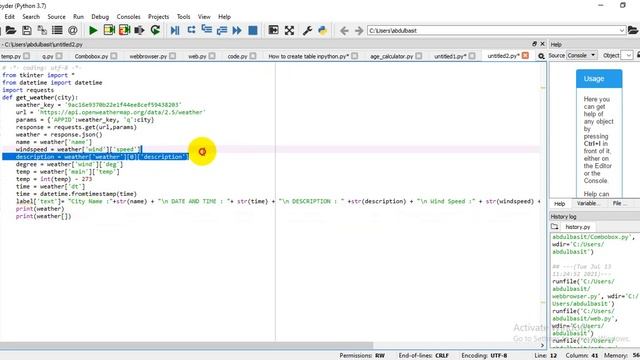
Task: Open the Print/list lines toolbar icon
Action: 57,31
